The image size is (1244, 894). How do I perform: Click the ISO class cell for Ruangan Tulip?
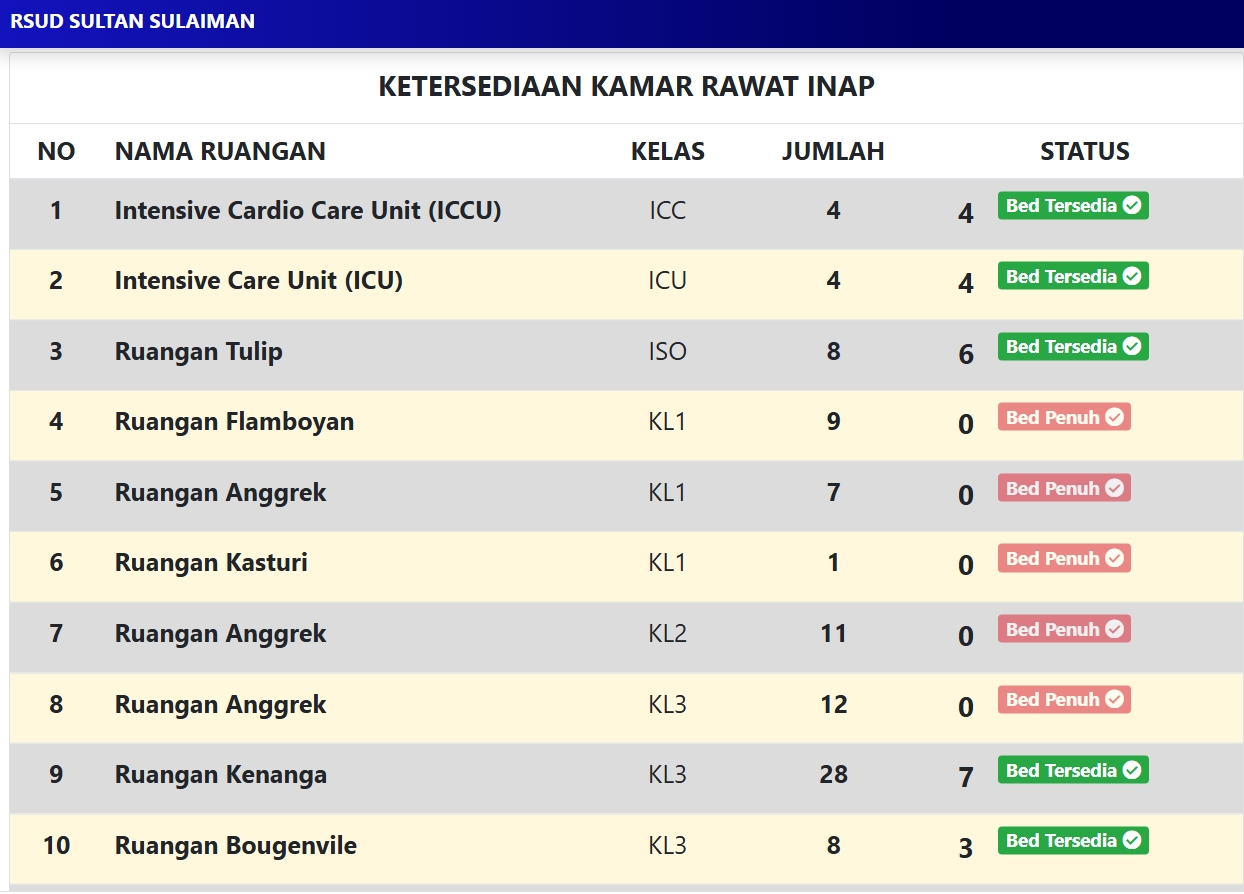[667, 352]
